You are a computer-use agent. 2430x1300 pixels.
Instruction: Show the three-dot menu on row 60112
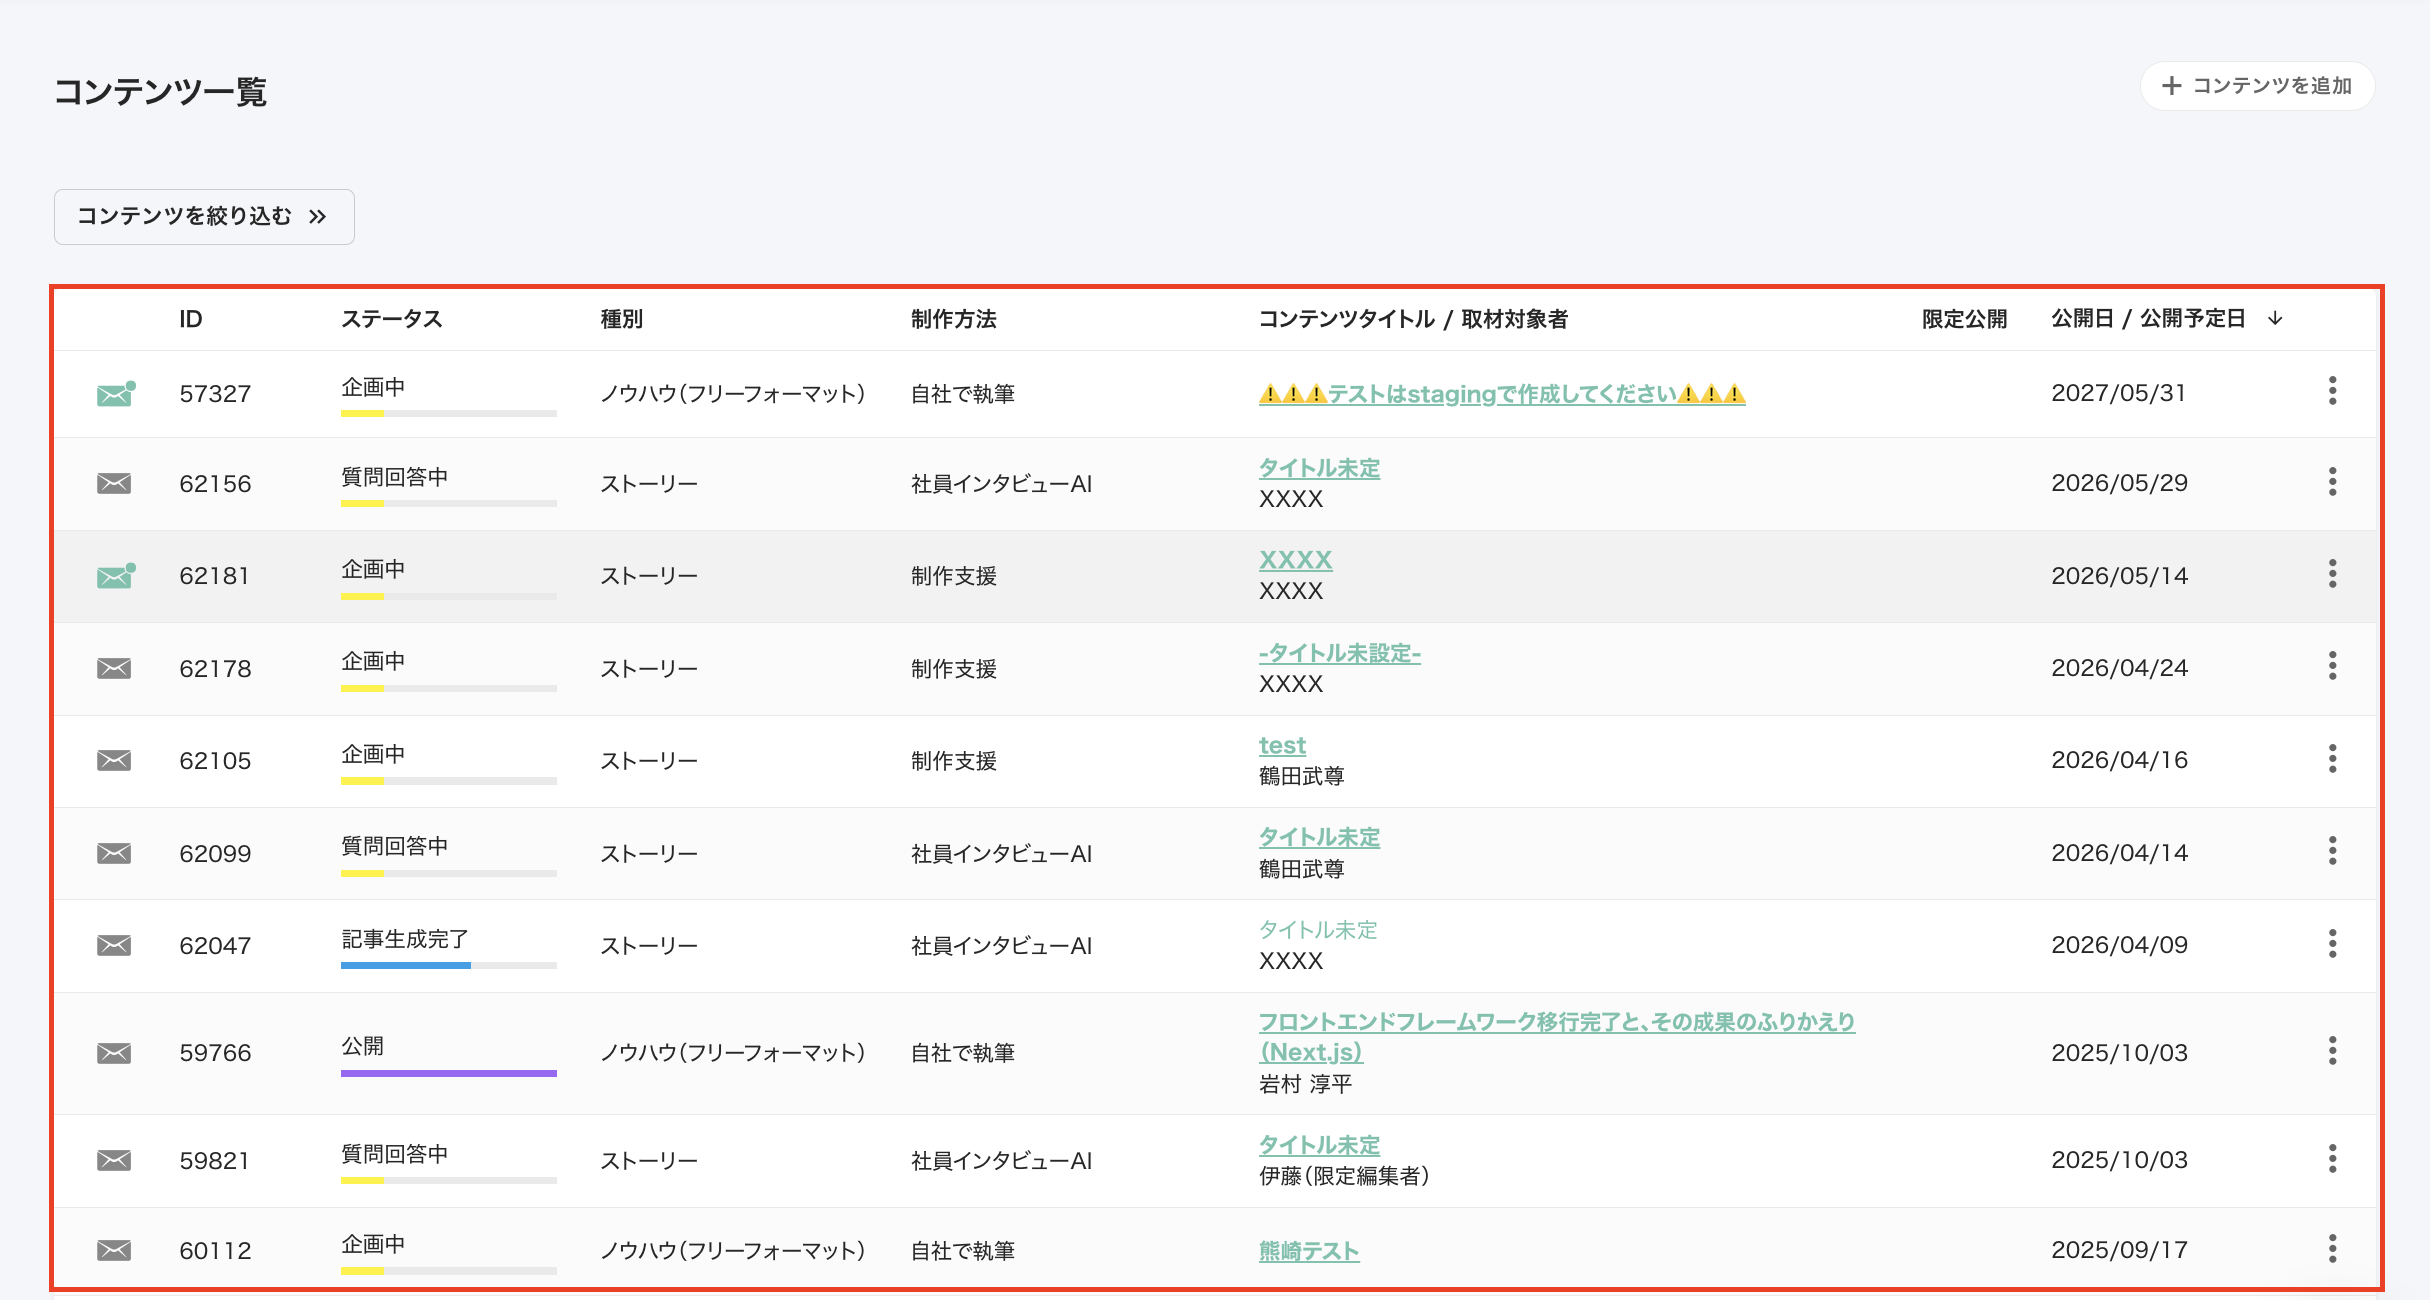2332,1248
